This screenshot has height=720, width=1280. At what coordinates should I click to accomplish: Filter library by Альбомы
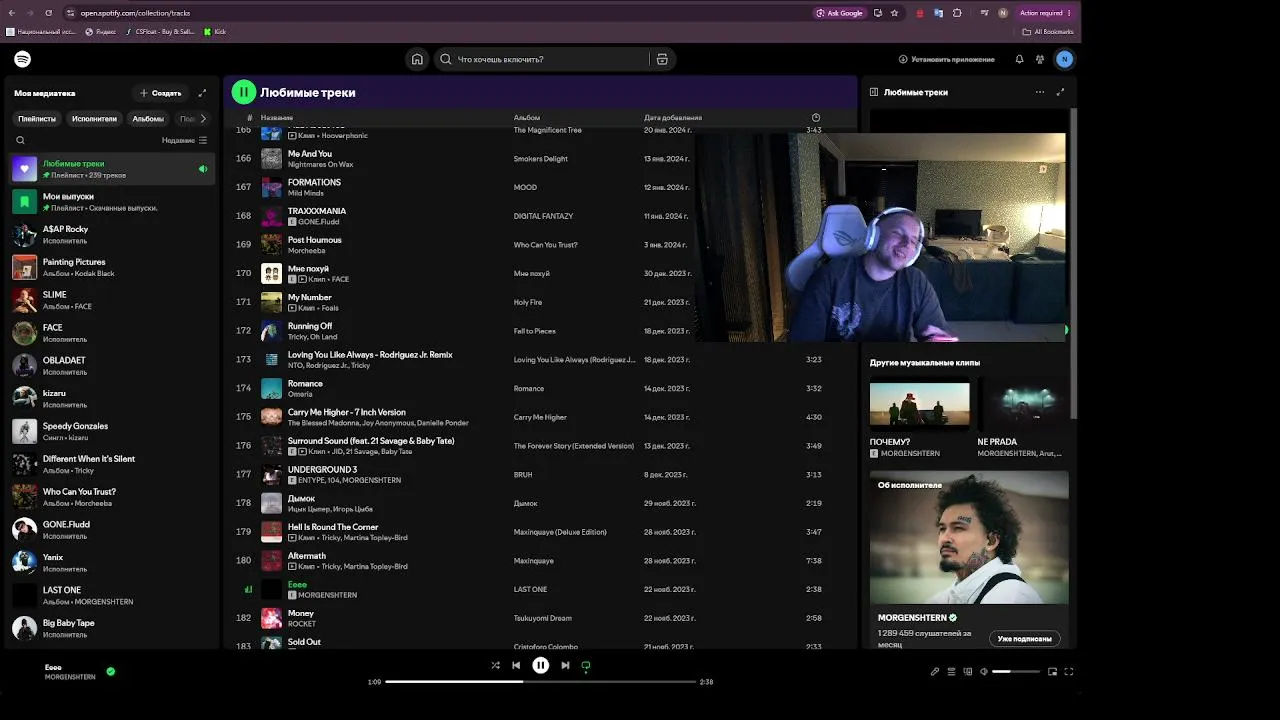point(148,118)
